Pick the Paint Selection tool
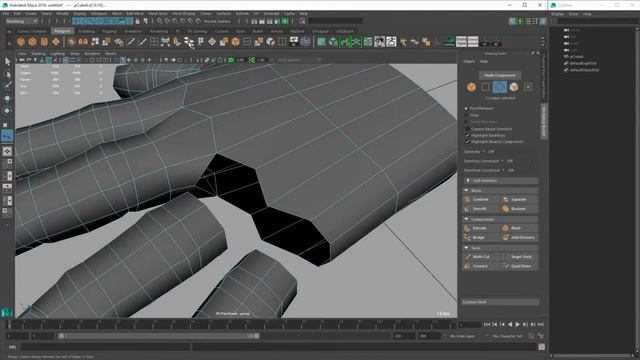Screen dimensions: 640x360 coord(7,85)
